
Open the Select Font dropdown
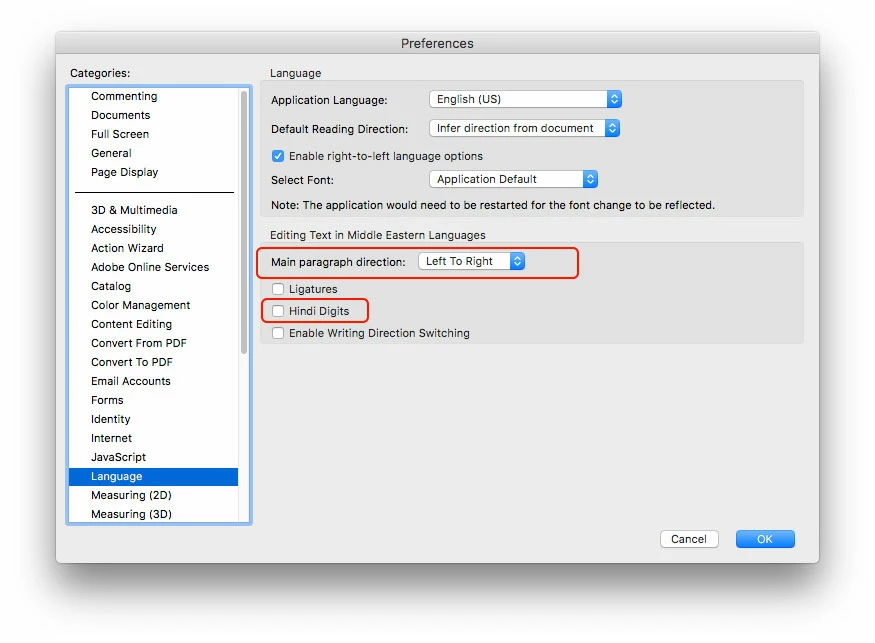point(513,179)
